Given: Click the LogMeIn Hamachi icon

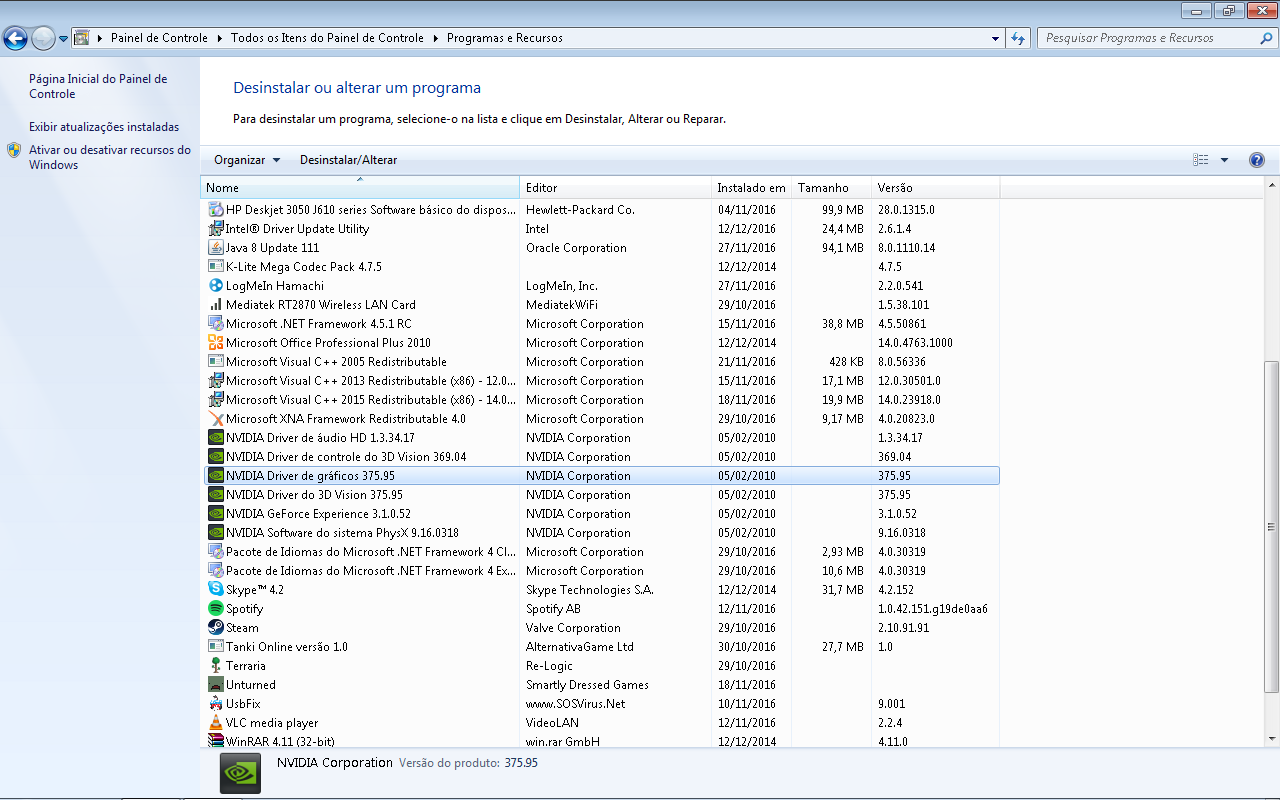Looking at the screenshot, I should (216, 286).
